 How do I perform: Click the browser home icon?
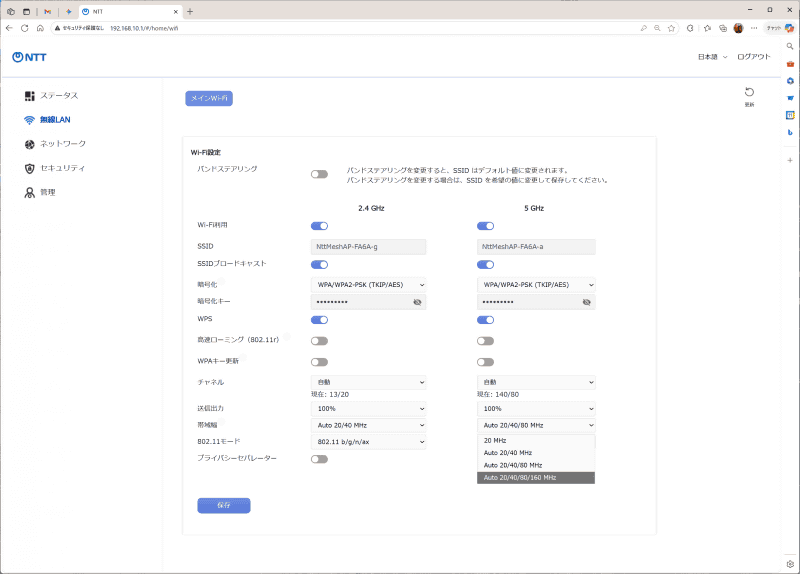tap(40, 28)
